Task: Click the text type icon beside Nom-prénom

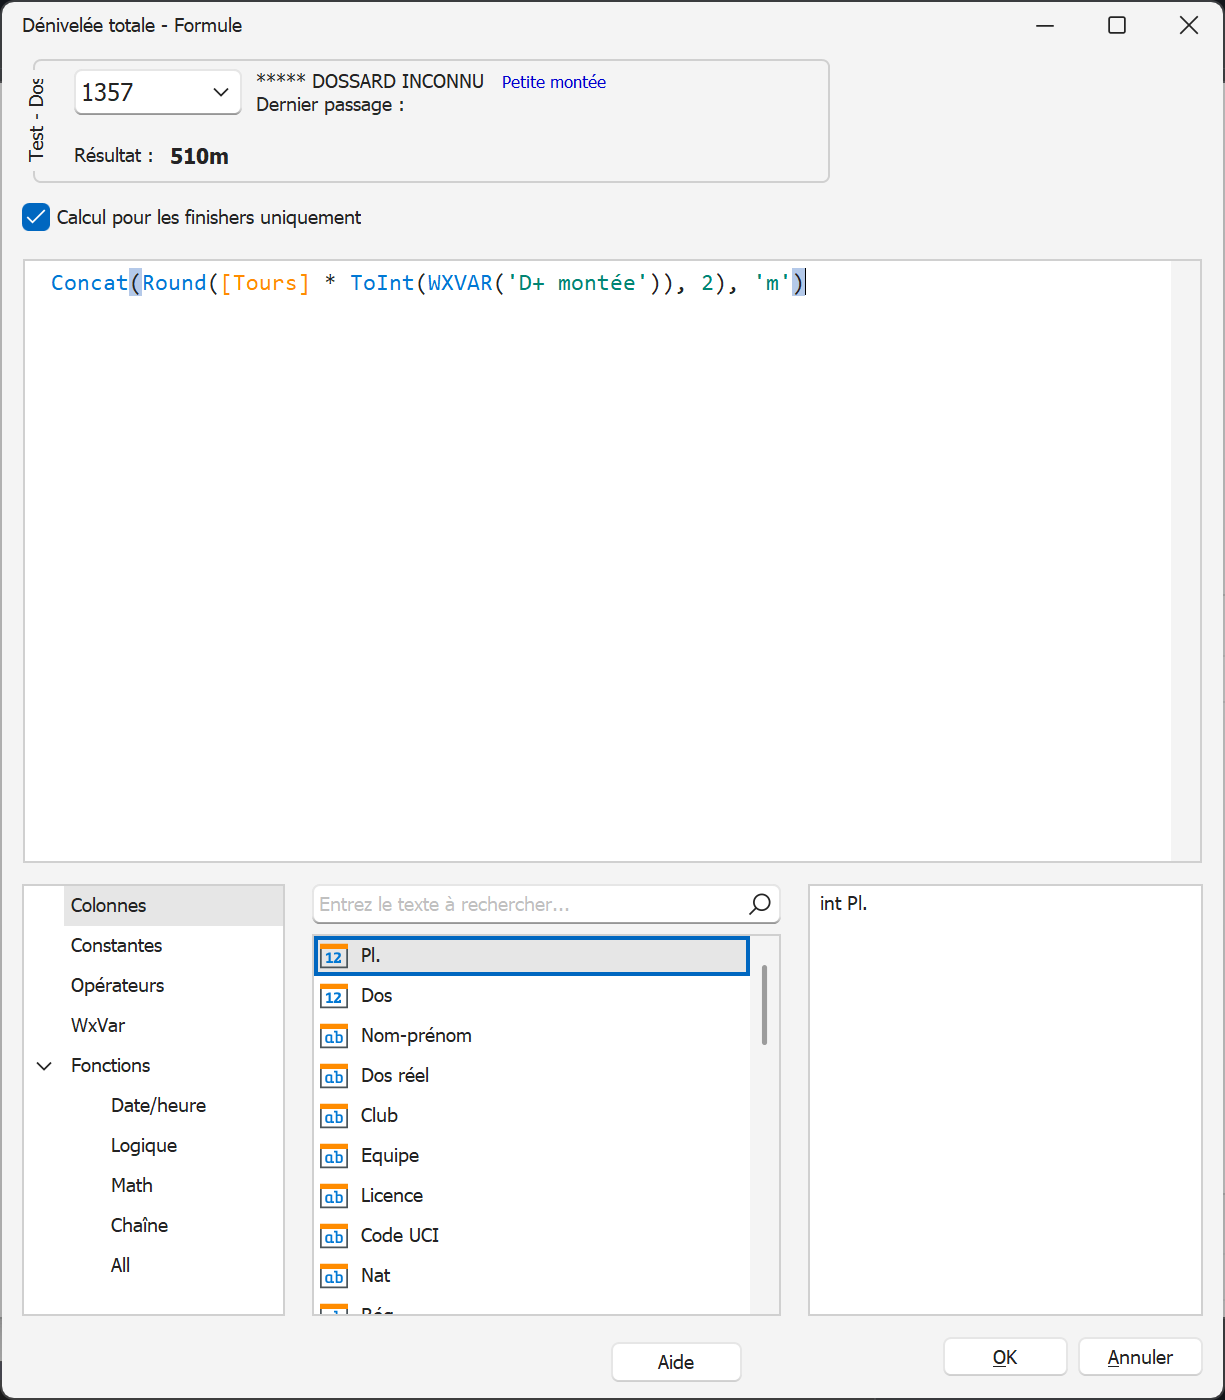Action: pos(334,1036)
